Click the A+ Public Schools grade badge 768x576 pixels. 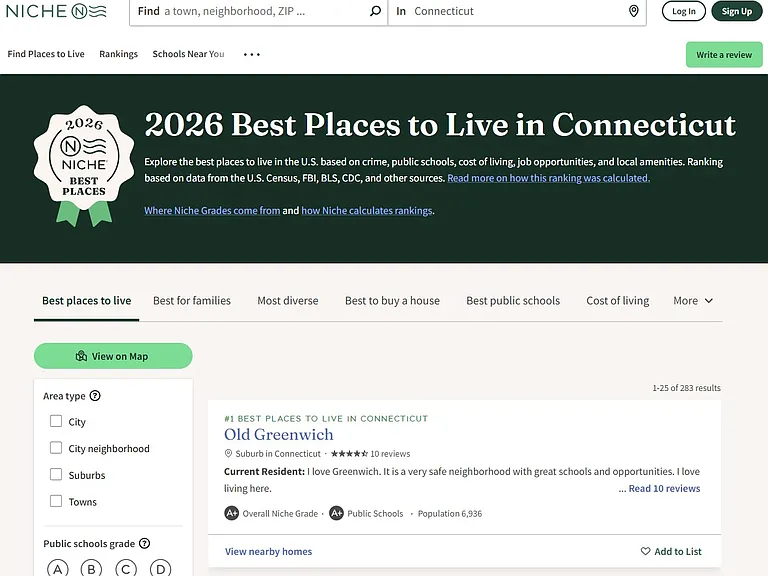point(336,513)
